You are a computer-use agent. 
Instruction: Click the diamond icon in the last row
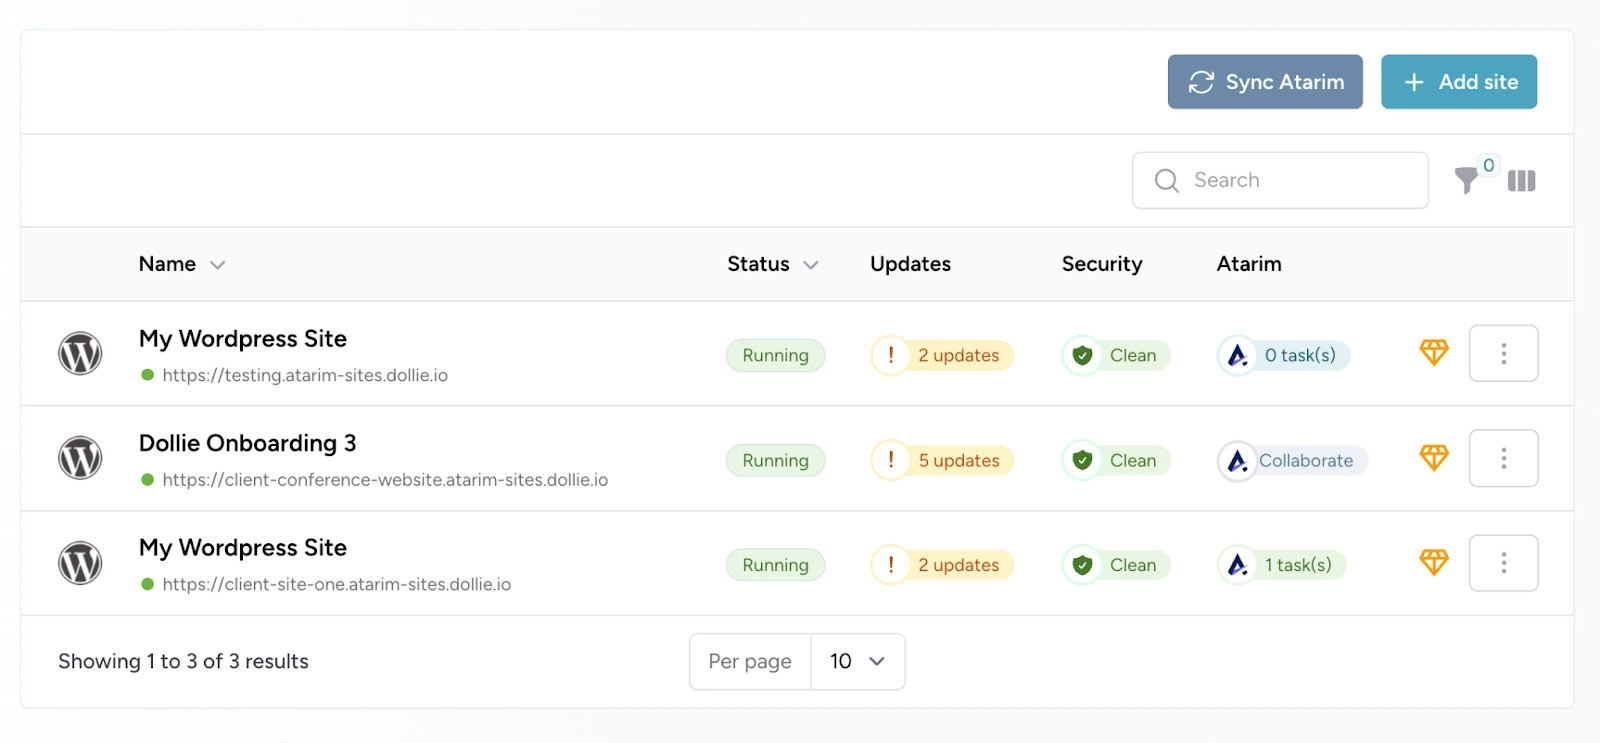pos(1434,563)
